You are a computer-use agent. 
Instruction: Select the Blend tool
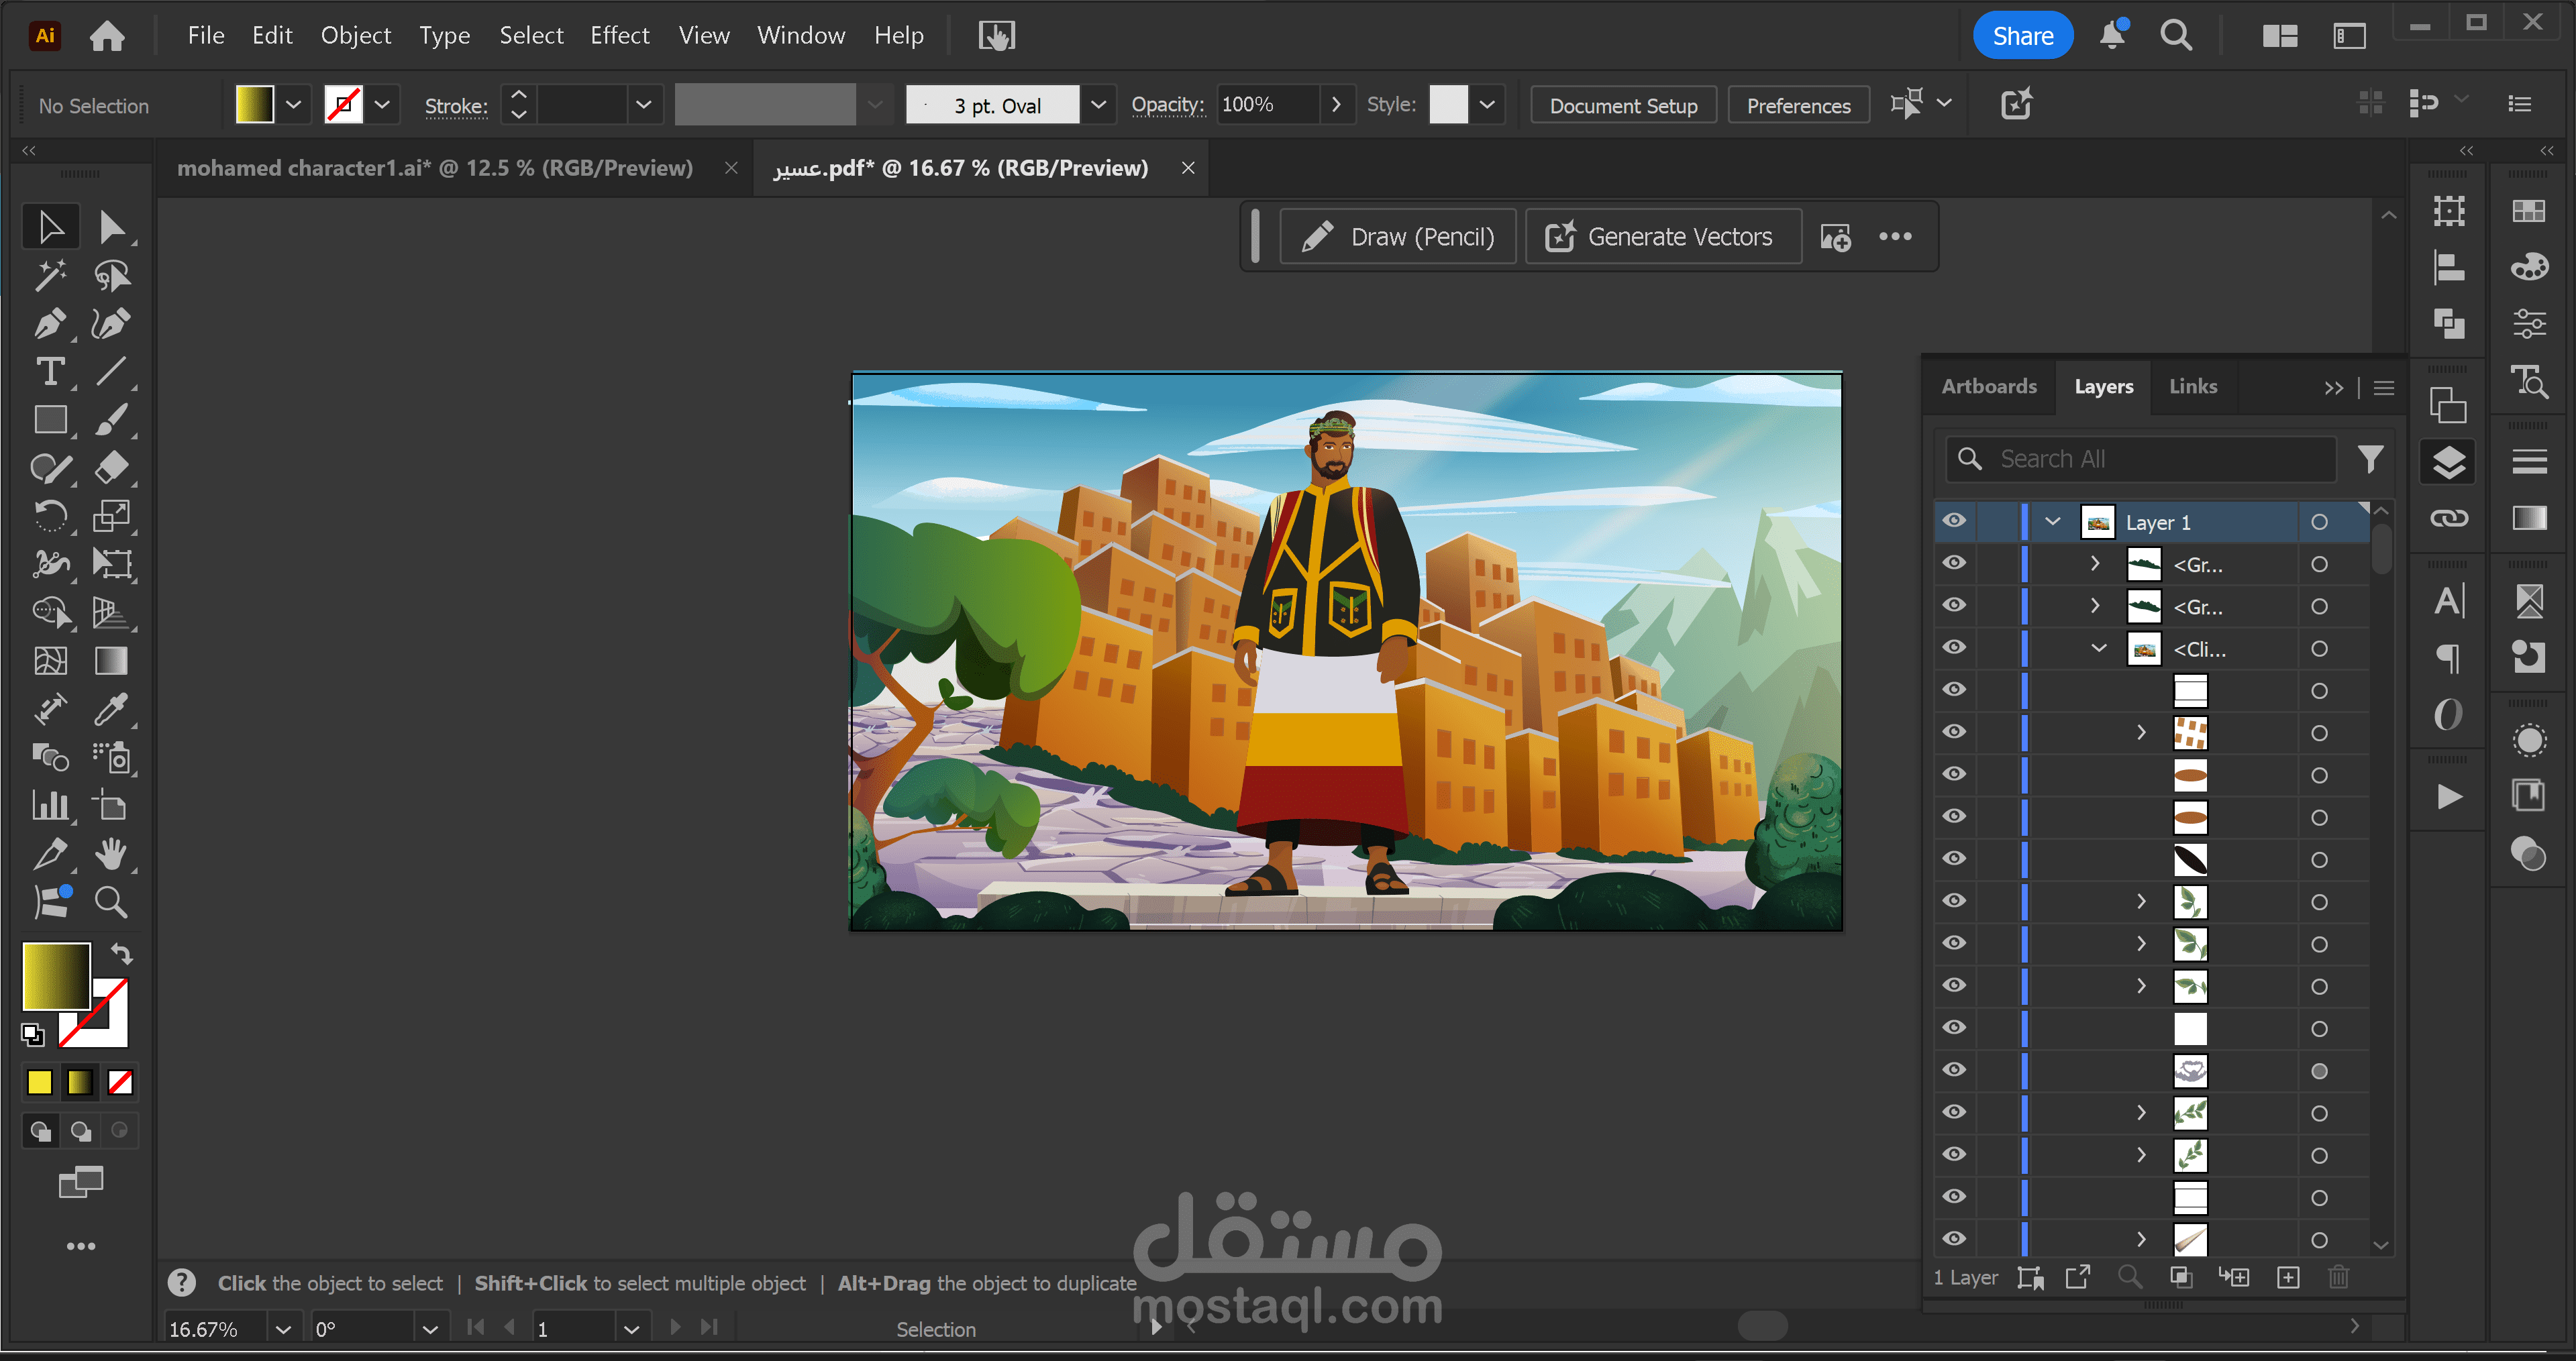pyautogui.click(x=51, y=757)
